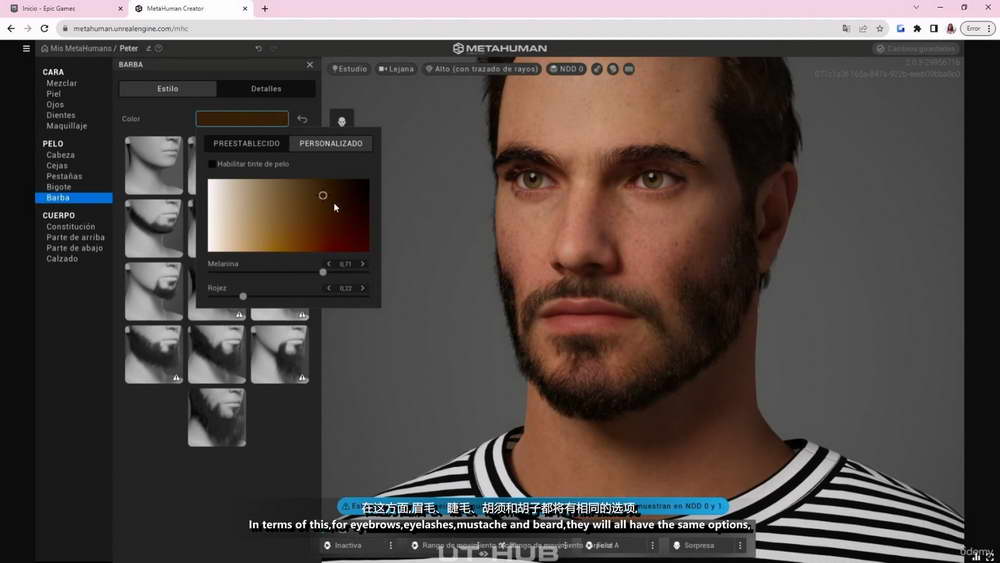Image resolution: width=1000 pixels, height=563 pixels.
Task: Switch to the Detalles tab
Action: point(266,89)
